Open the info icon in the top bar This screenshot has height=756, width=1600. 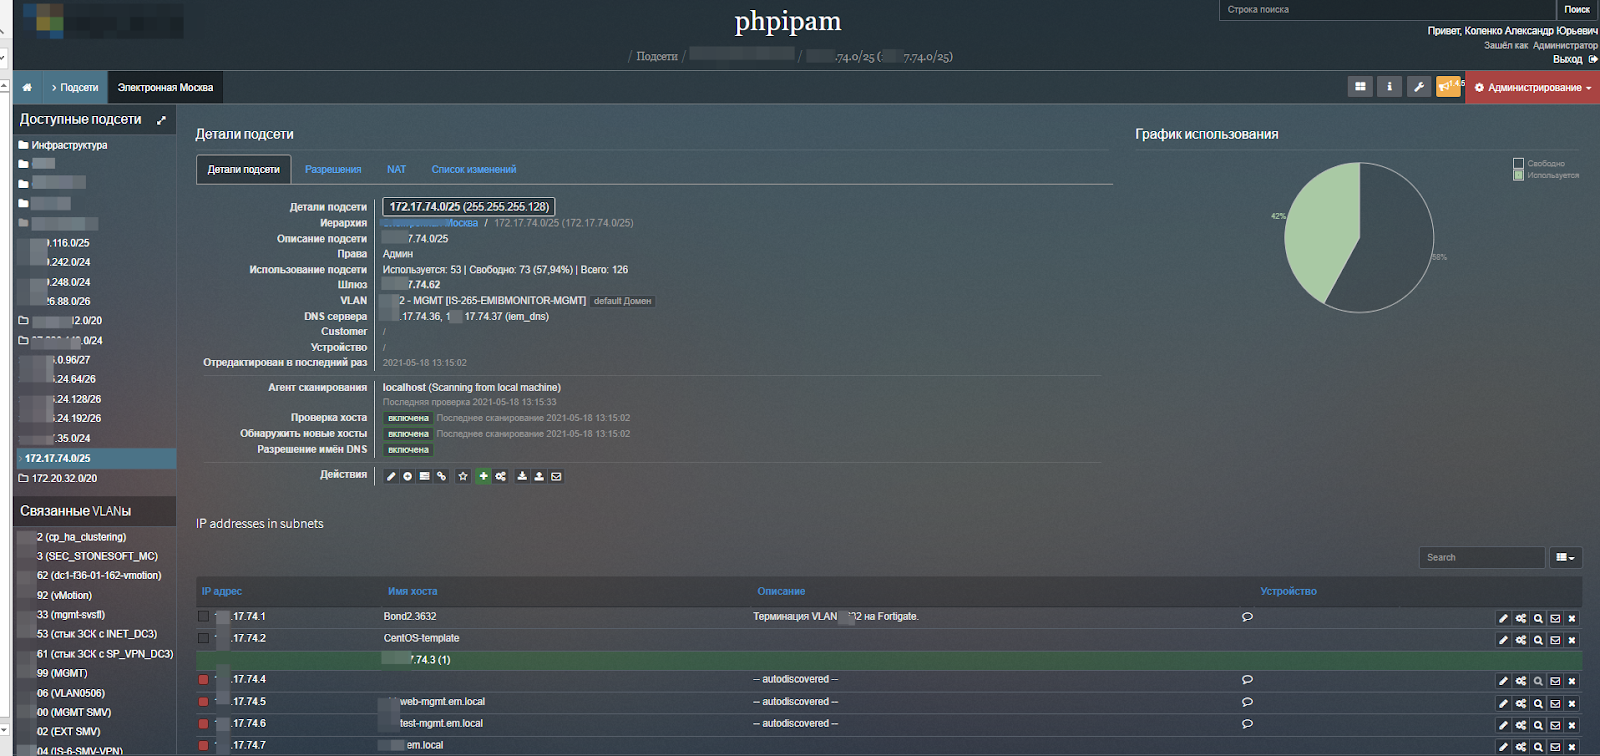coord(1389,87)
